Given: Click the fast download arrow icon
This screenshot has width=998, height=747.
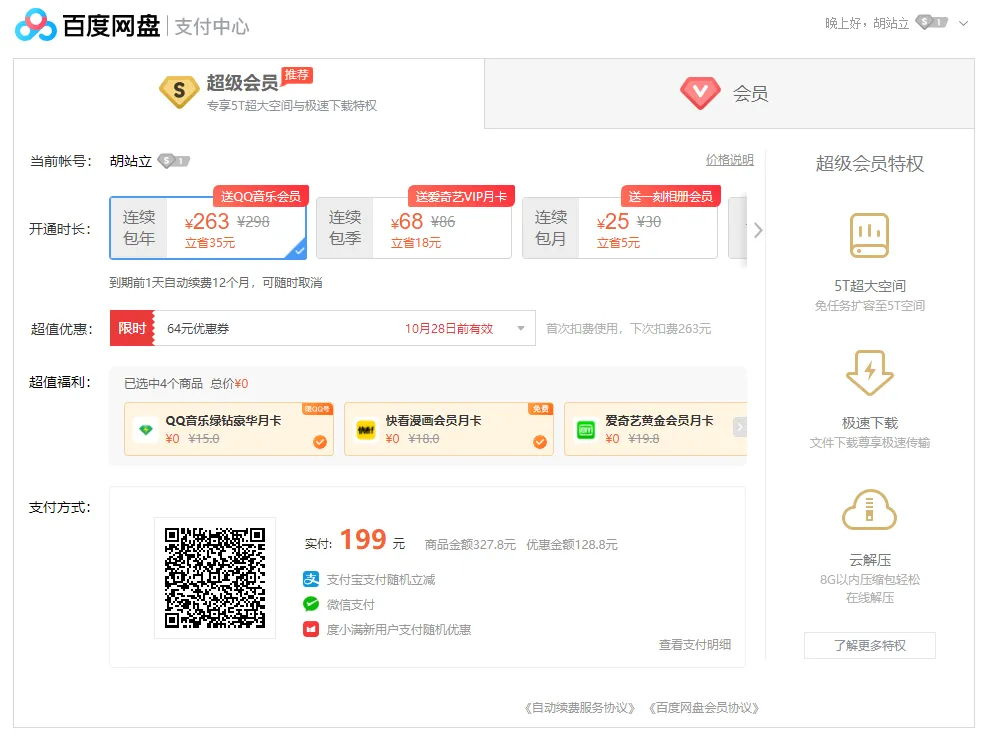Looking at the screenshot, I should tap(869, 372).
